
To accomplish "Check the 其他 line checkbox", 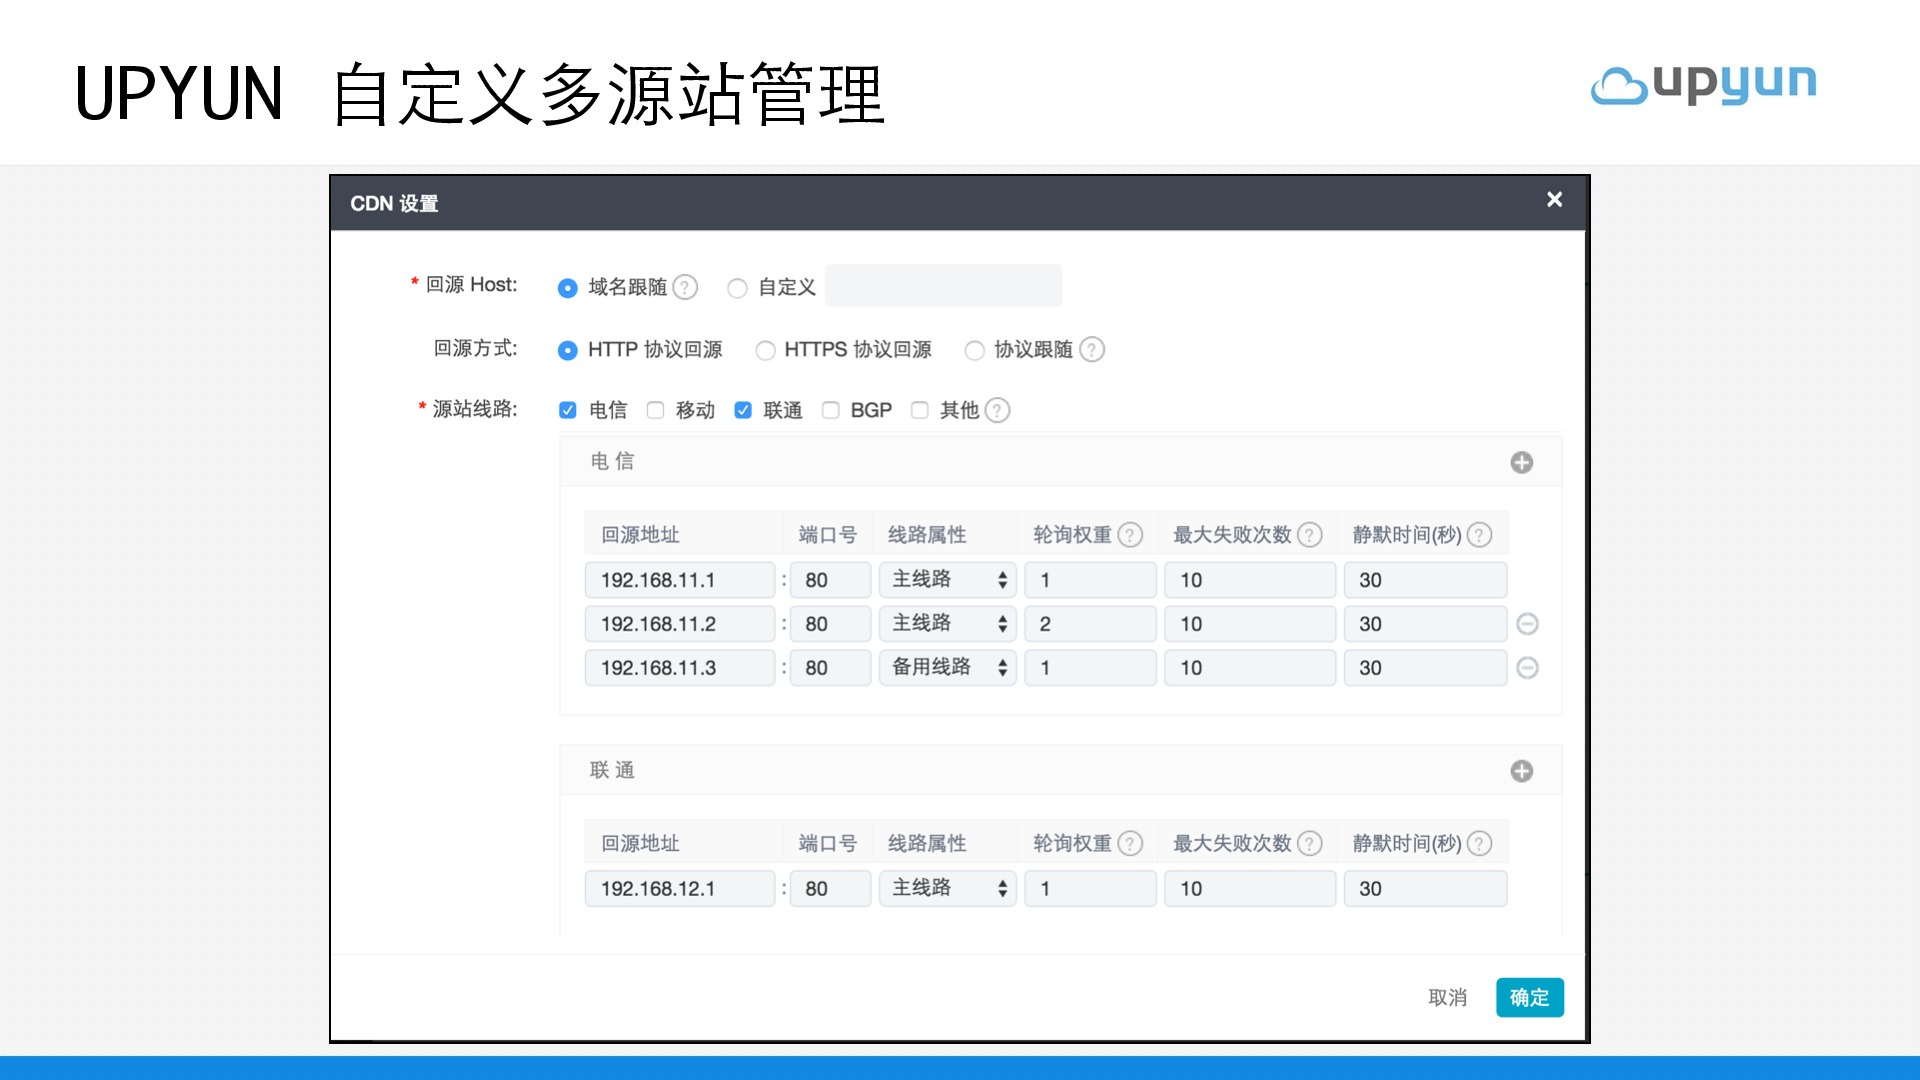I will (x=920, y=410).
